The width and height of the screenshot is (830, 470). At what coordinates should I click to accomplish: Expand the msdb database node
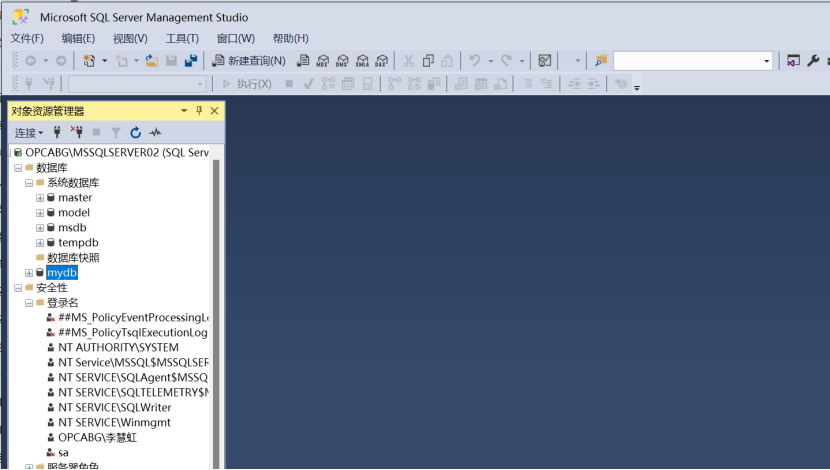(x=40, y=228)
